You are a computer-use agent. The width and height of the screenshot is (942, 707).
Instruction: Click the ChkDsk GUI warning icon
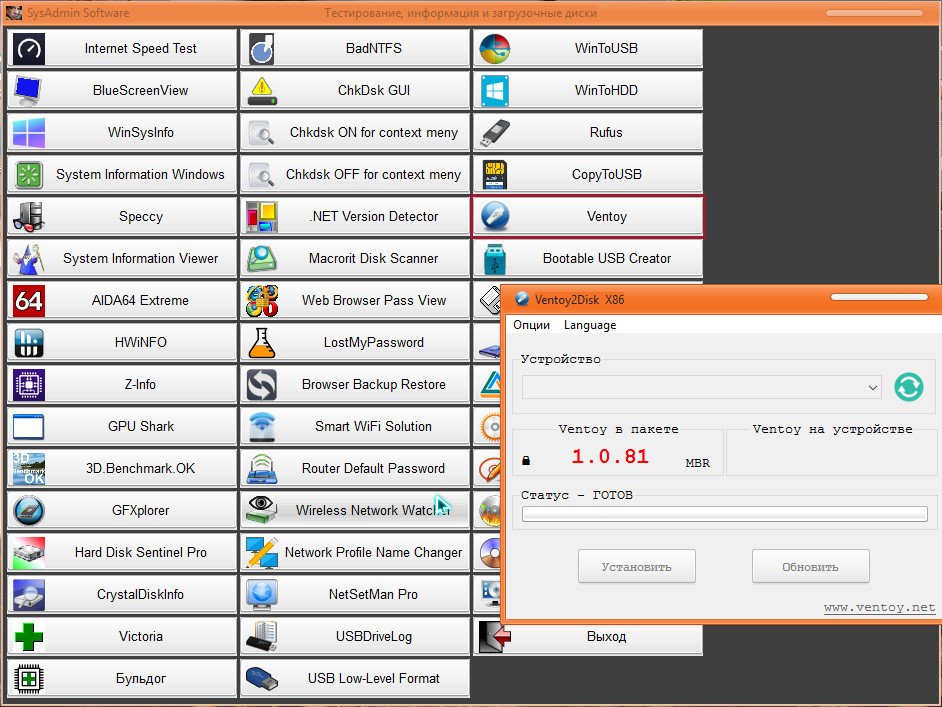point(262,91)
